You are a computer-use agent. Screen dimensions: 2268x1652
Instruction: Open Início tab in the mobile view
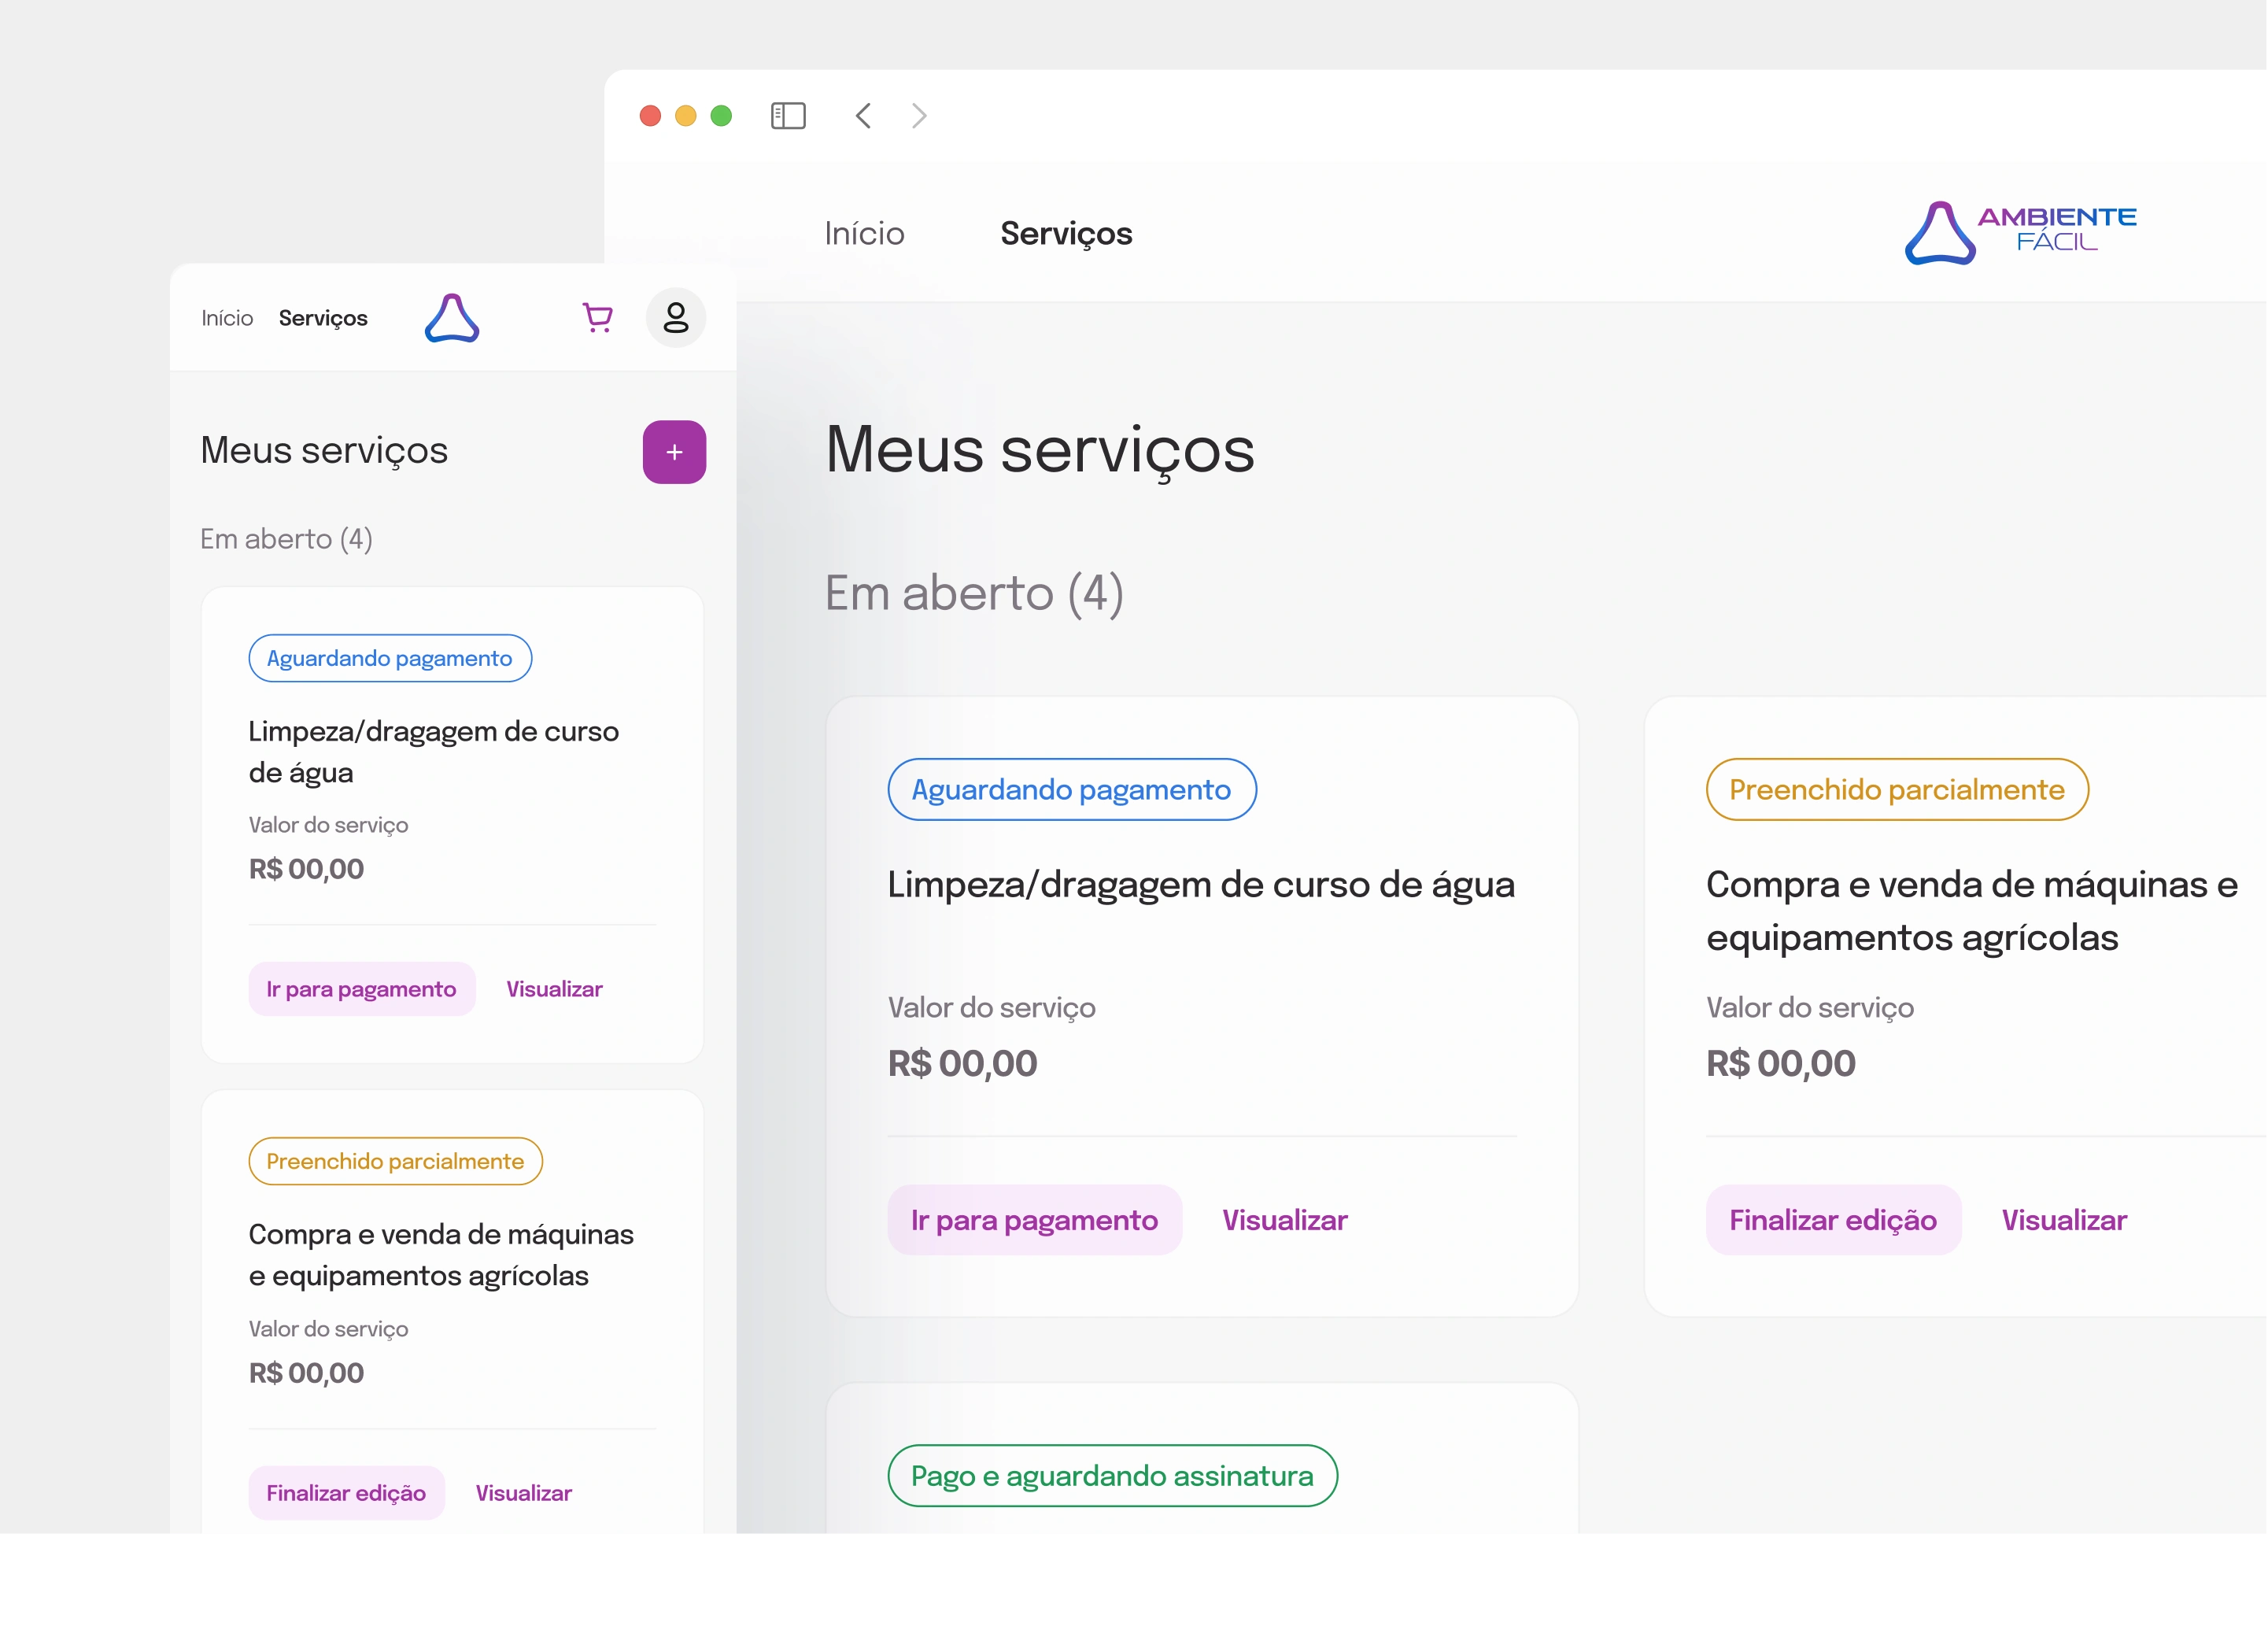click(227, 318)
